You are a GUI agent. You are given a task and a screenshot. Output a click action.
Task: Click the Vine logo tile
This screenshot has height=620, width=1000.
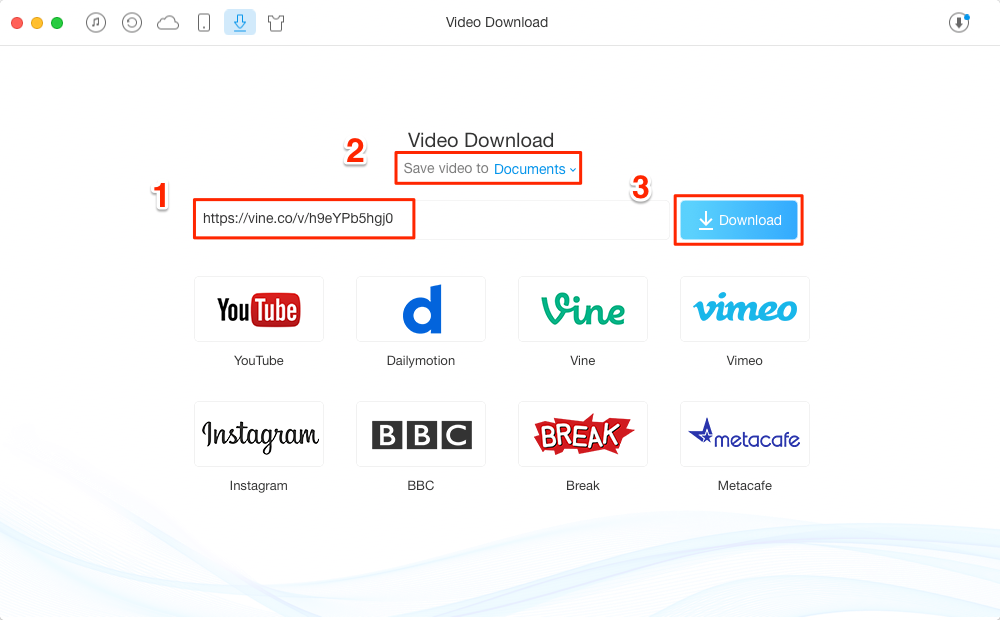click(583, 309)
